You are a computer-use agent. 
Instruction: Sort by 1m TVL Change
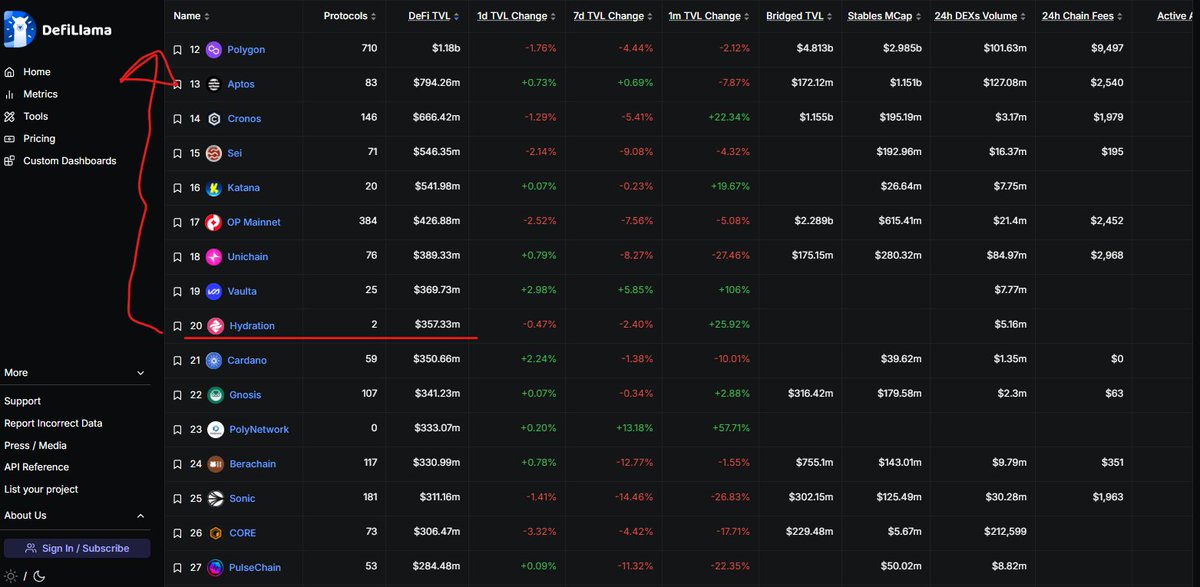(x=710, y=16)
